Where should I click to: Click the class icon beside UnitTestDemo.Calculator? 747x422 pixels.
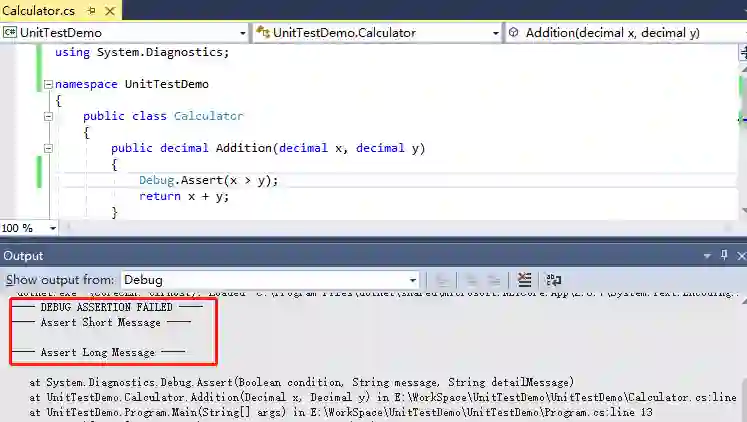tap(263, 32)
